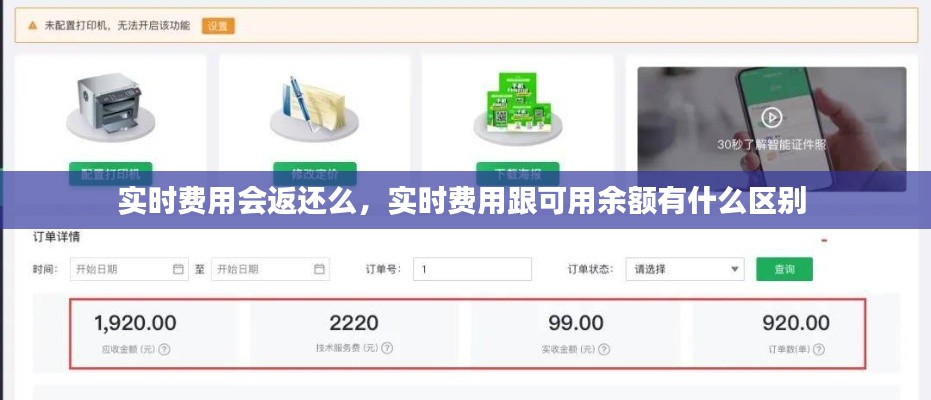Viewport: 931px width, 400px height.
Task: Click the warning triangle icon in banner
Action: 33,26
